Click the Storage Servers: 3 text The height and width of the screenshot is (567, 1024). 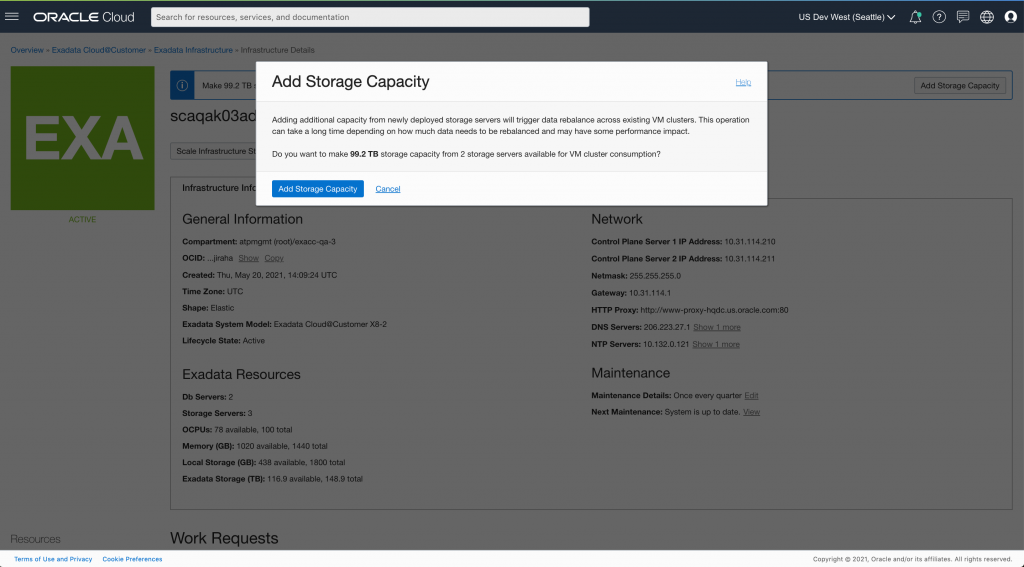[x=217, y=413]
